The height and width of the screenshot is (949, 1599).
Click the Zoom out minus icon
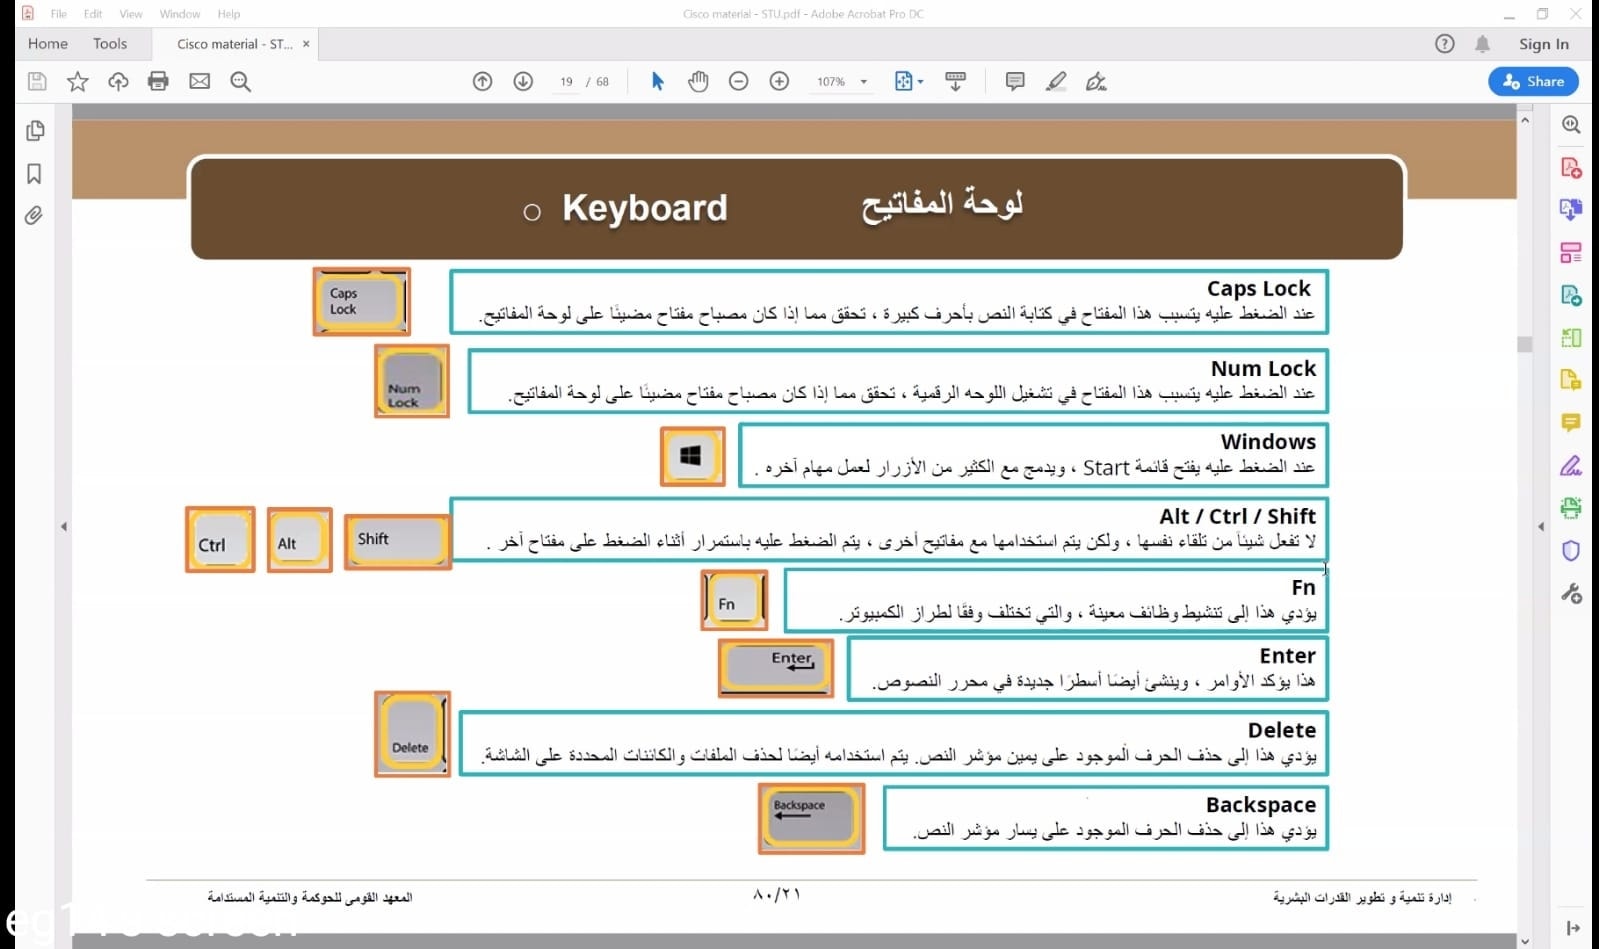[739, 82]
